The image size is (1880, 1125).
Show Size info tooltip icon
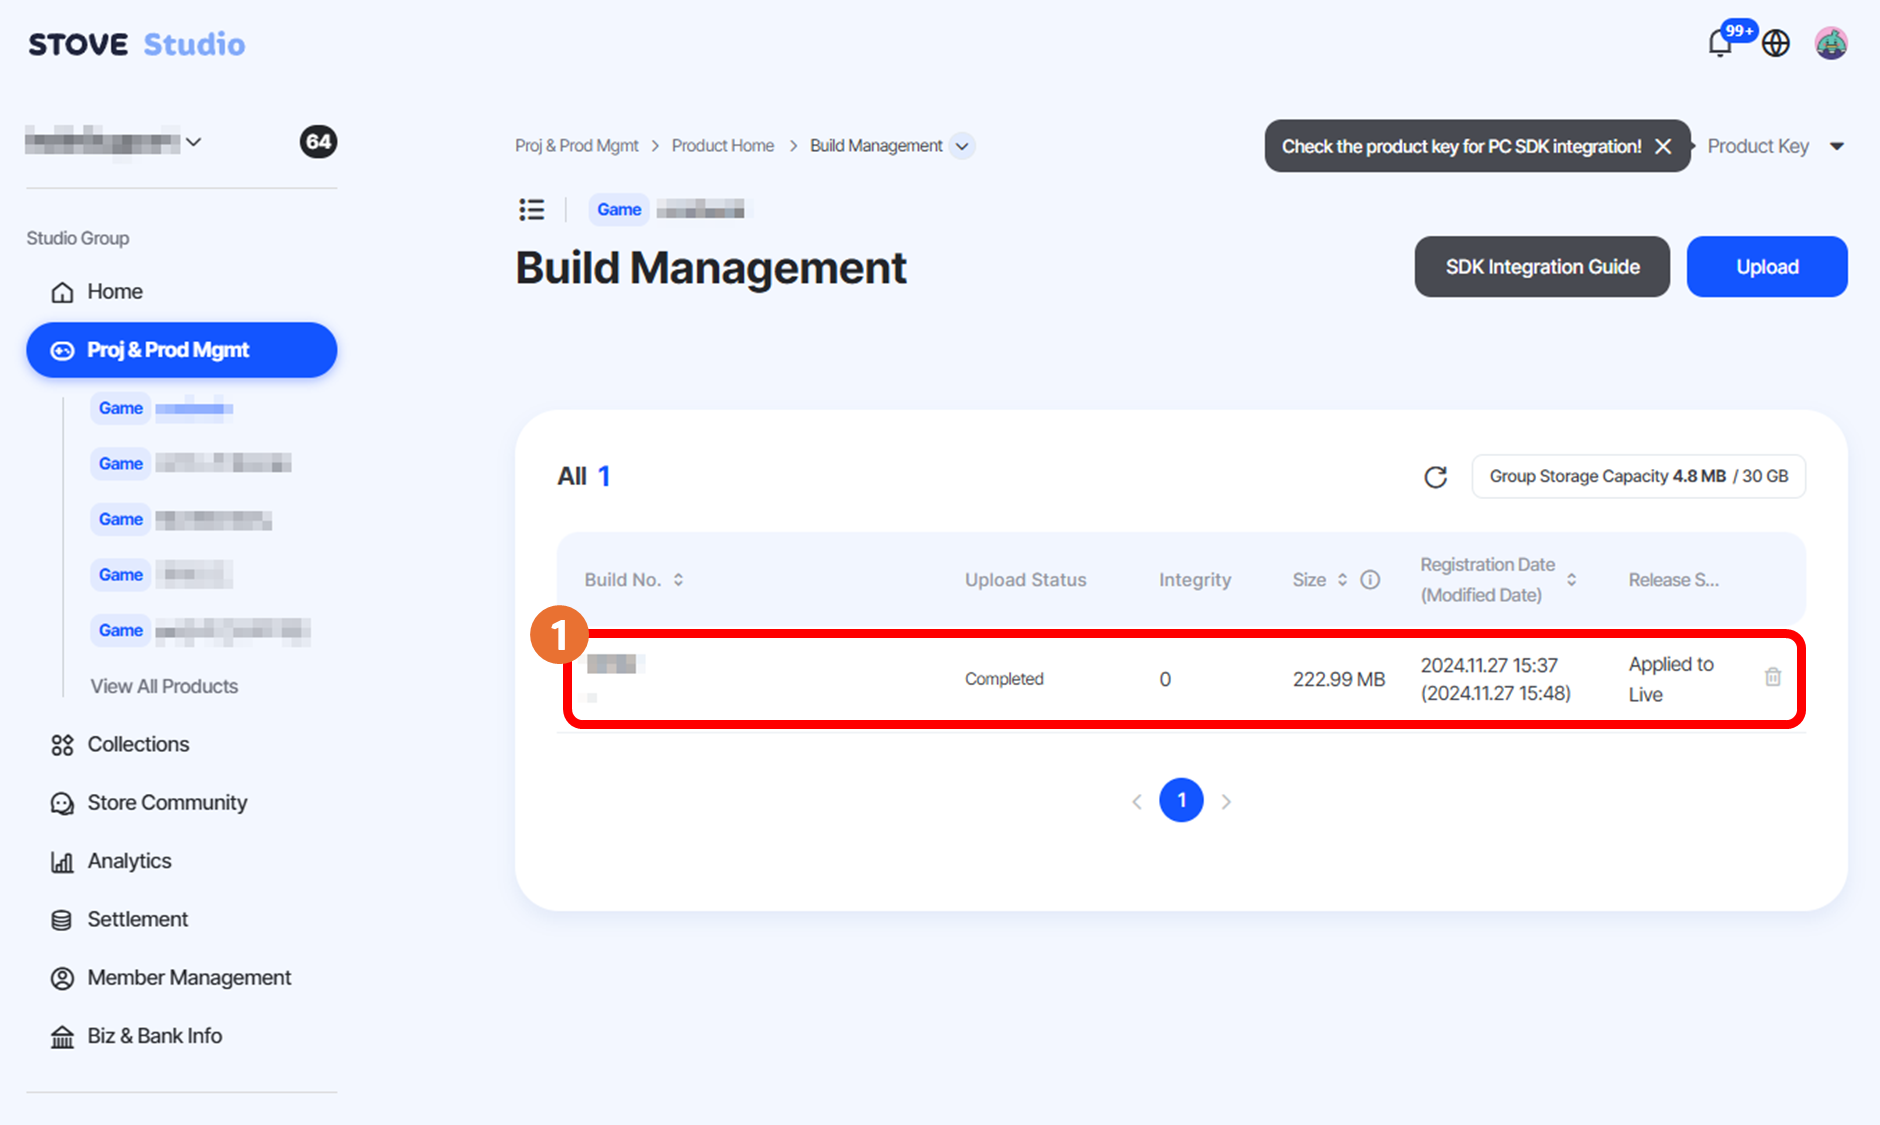(1370, 580)
